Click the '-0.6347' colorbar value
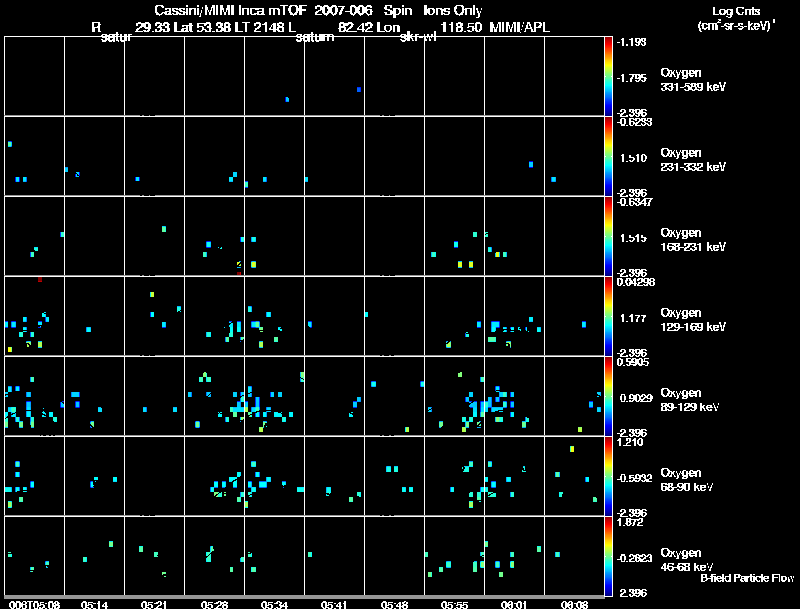 click(x=634, y=202)
